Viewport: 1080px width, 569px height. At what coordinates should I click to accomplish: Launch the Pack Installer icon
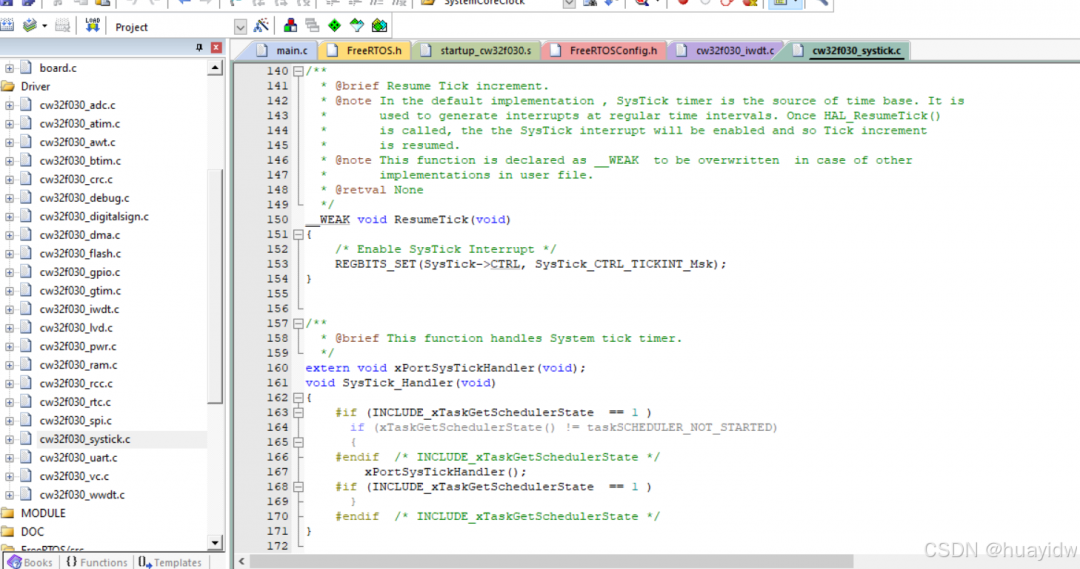pos(379,26)
